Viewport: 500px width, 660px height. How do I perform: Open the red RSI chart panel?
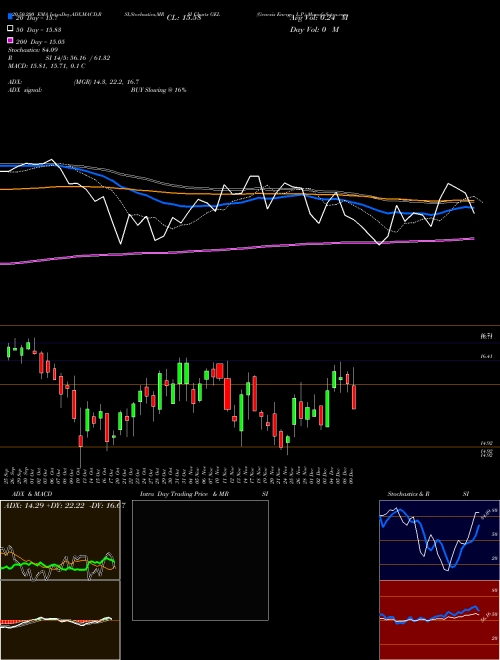439,620
